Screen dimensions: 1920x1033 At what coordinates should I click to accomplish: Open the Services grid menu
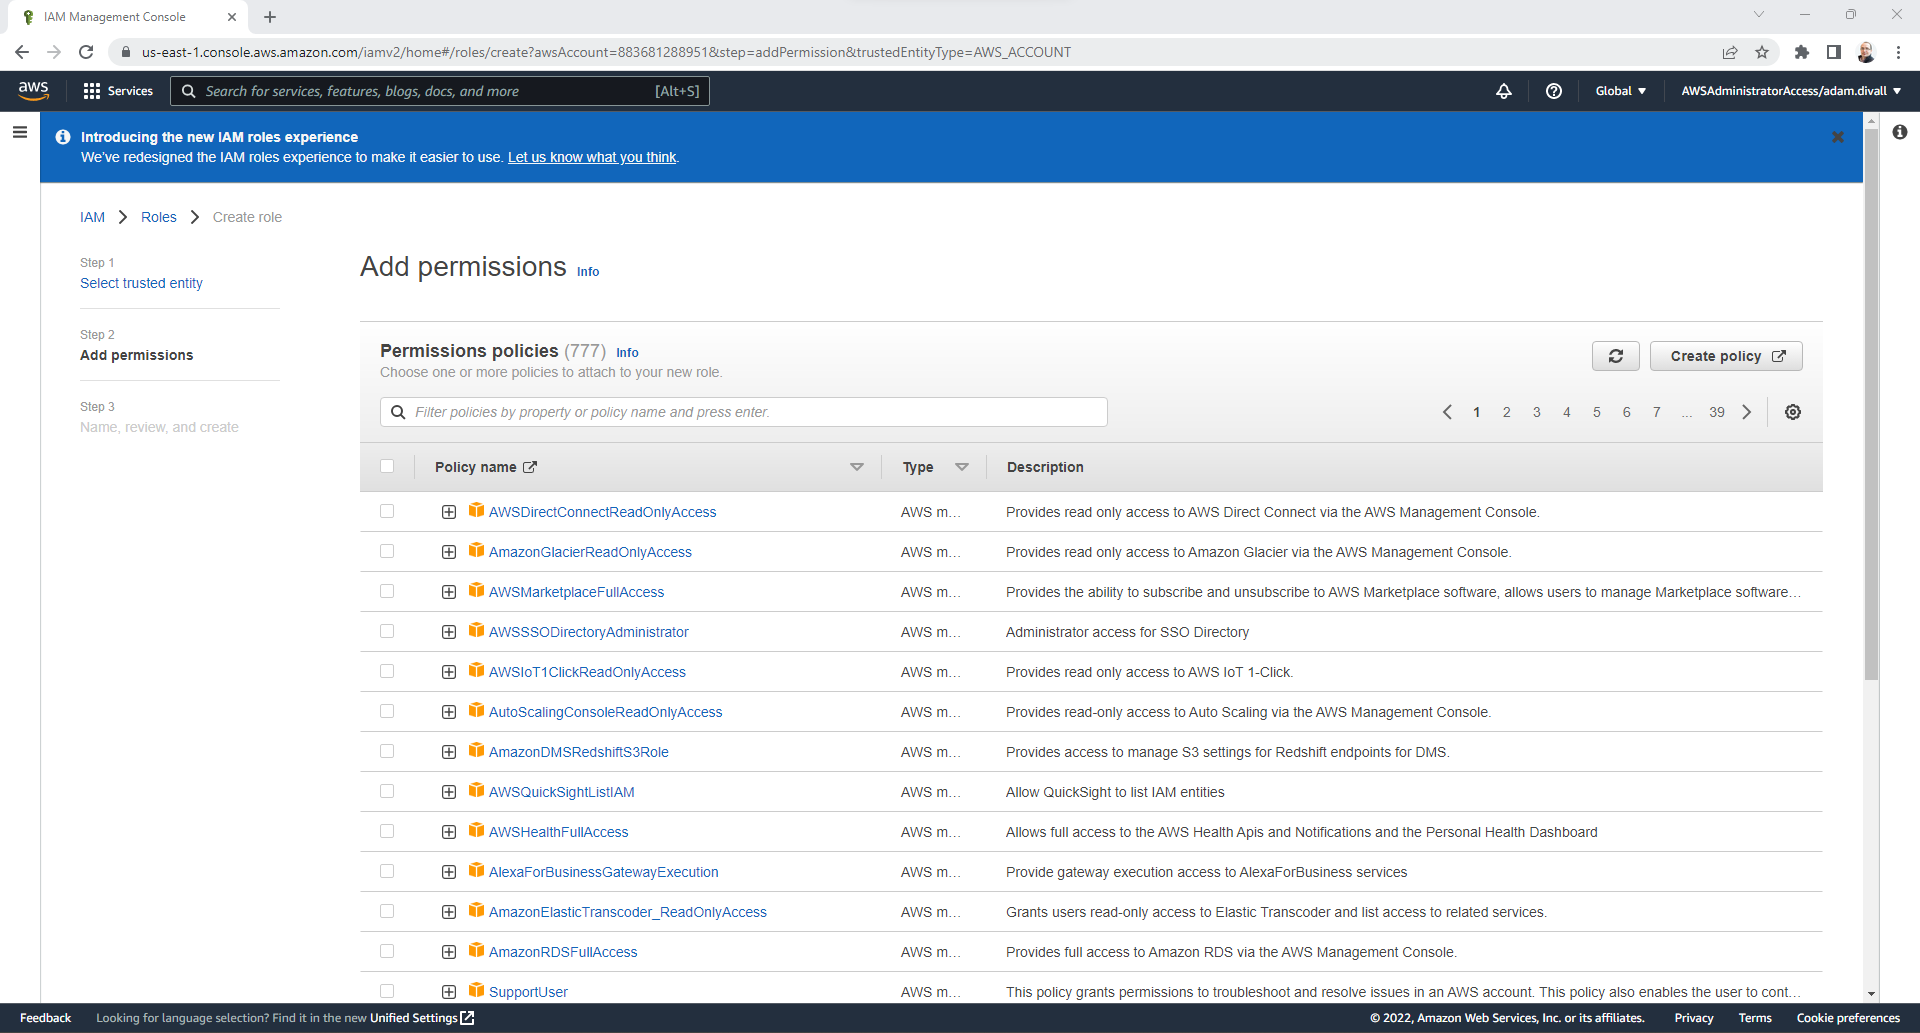[118, 91]
